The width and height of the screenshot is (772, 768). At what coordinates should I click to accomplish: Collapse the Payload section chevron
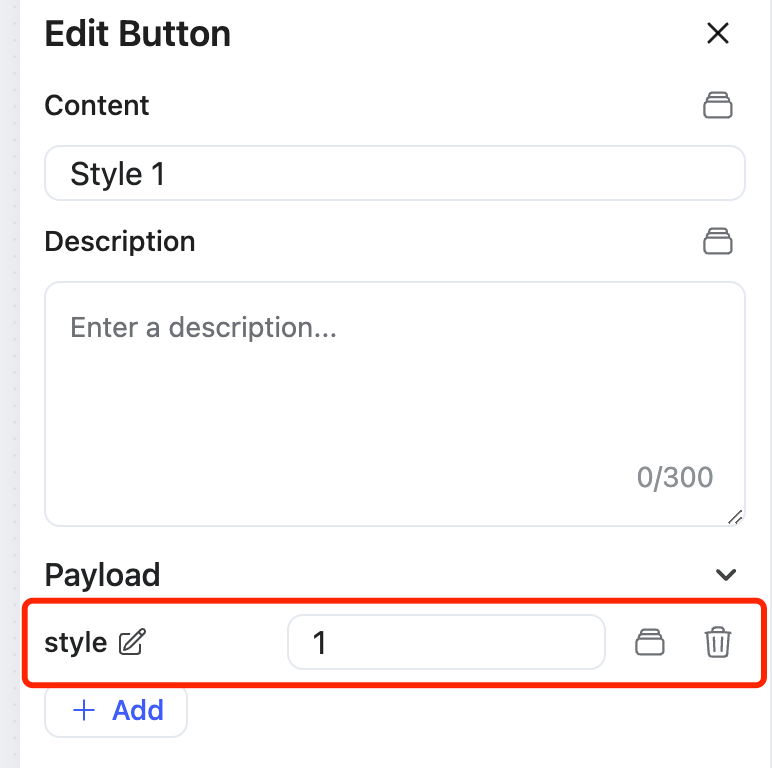[726, 575]
